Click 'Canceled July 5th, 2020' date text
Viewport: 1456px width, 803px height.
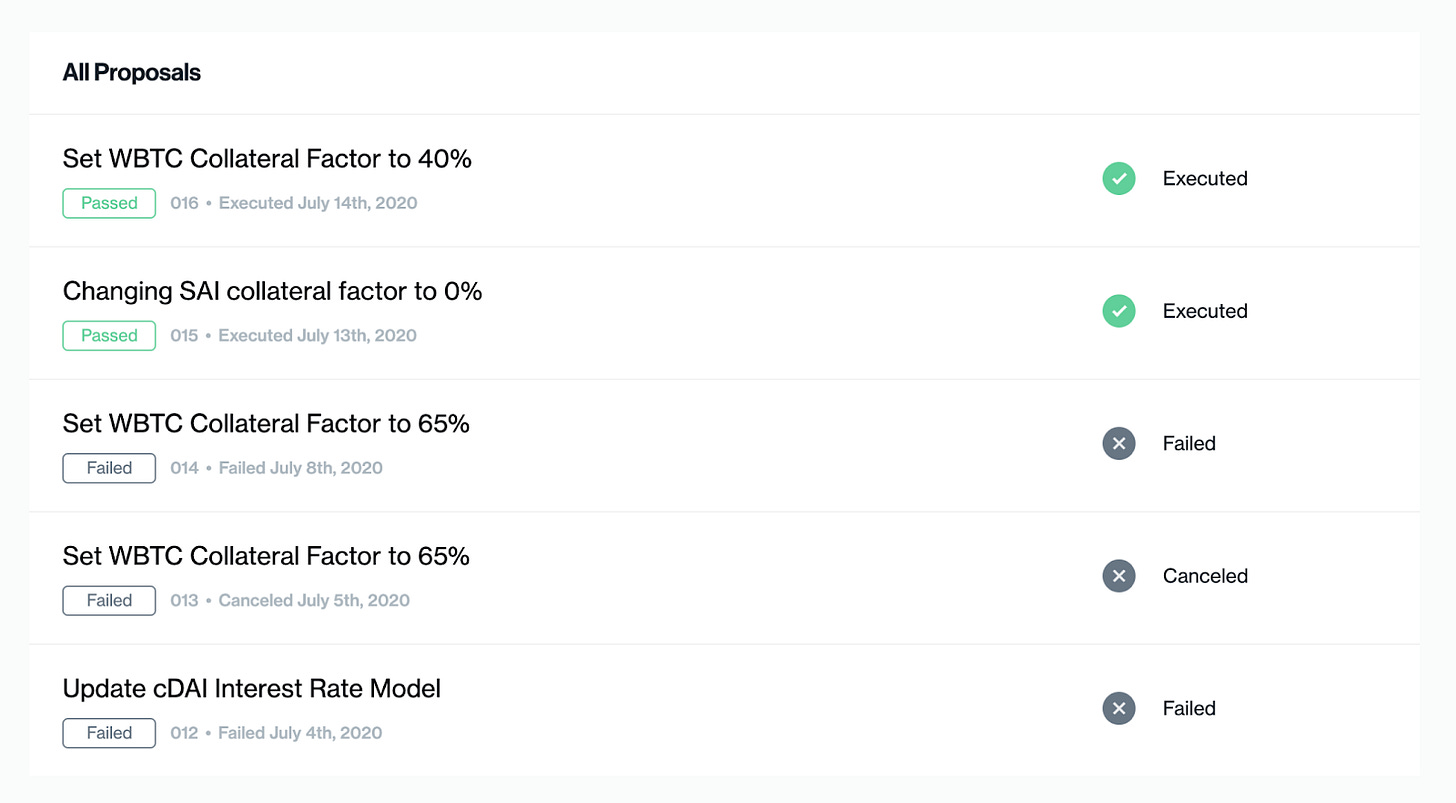pos(314,601)
